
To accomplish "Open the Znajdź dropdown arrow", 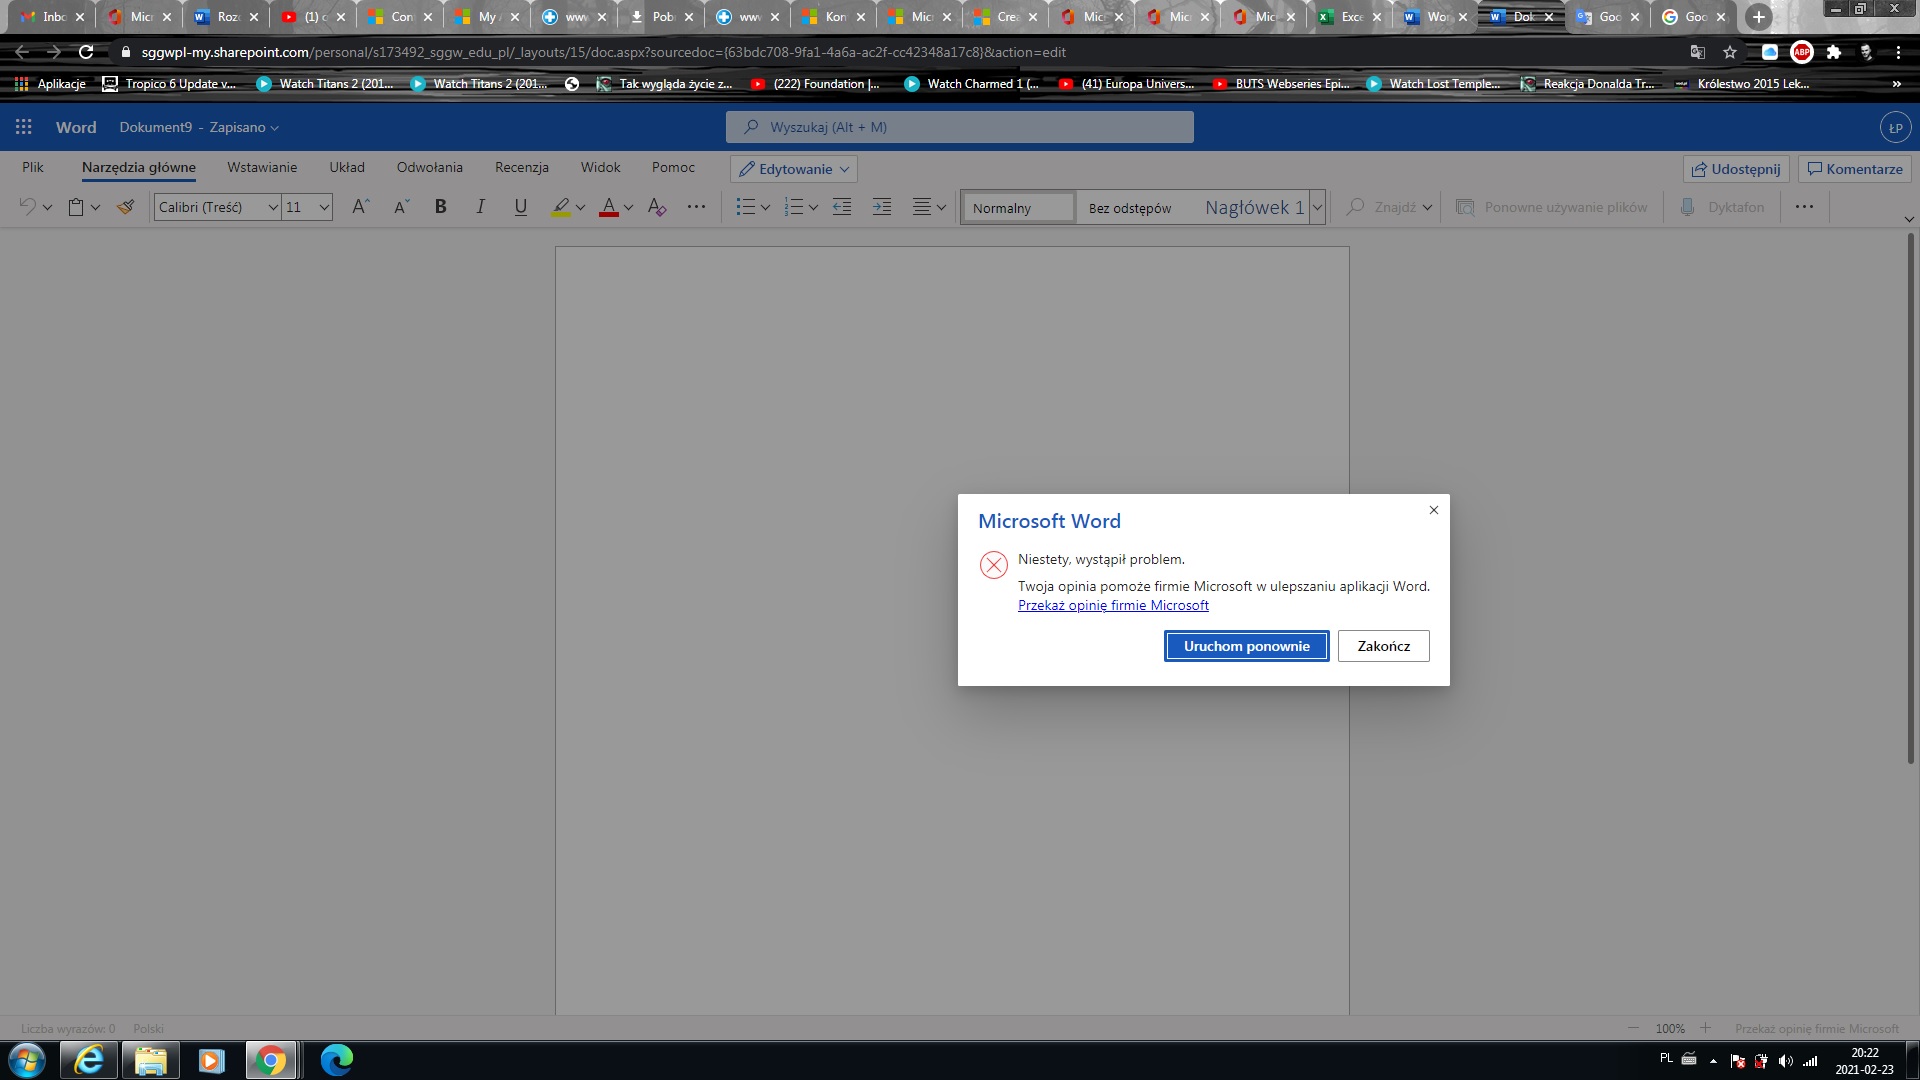I will (1427, 208).
